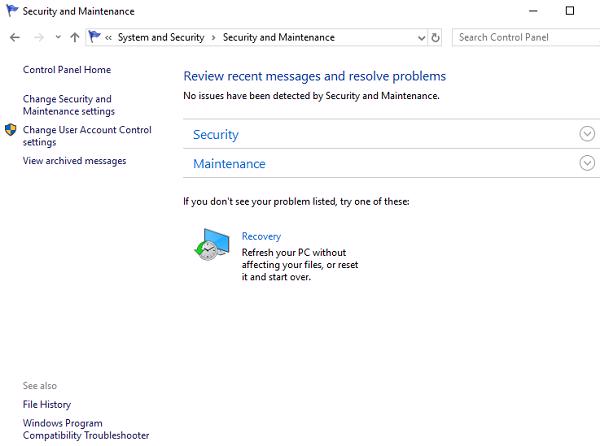600x446 pixels.
Task: Maximize the Security and Maintenance window
Action: 570,11
